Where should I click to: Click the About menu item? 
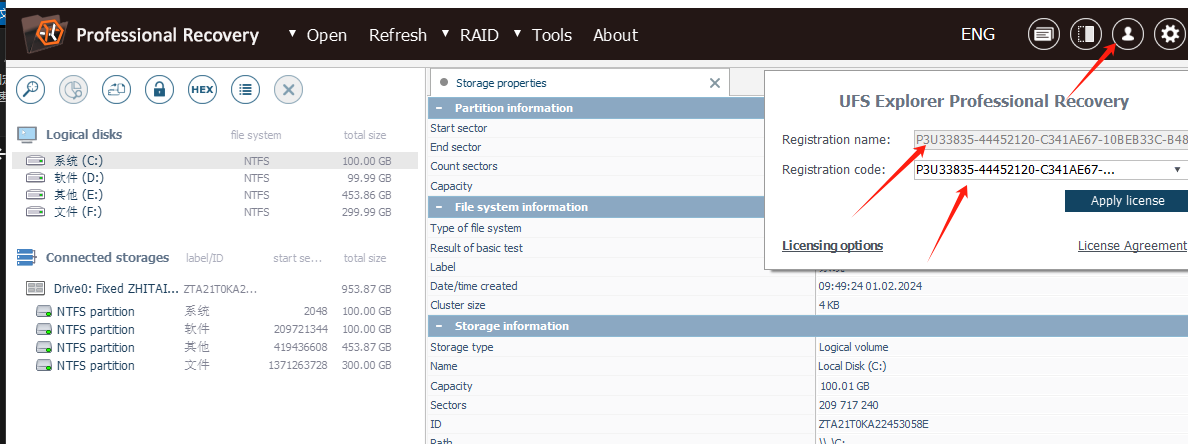pyautogui.click(x=615, y=35)
